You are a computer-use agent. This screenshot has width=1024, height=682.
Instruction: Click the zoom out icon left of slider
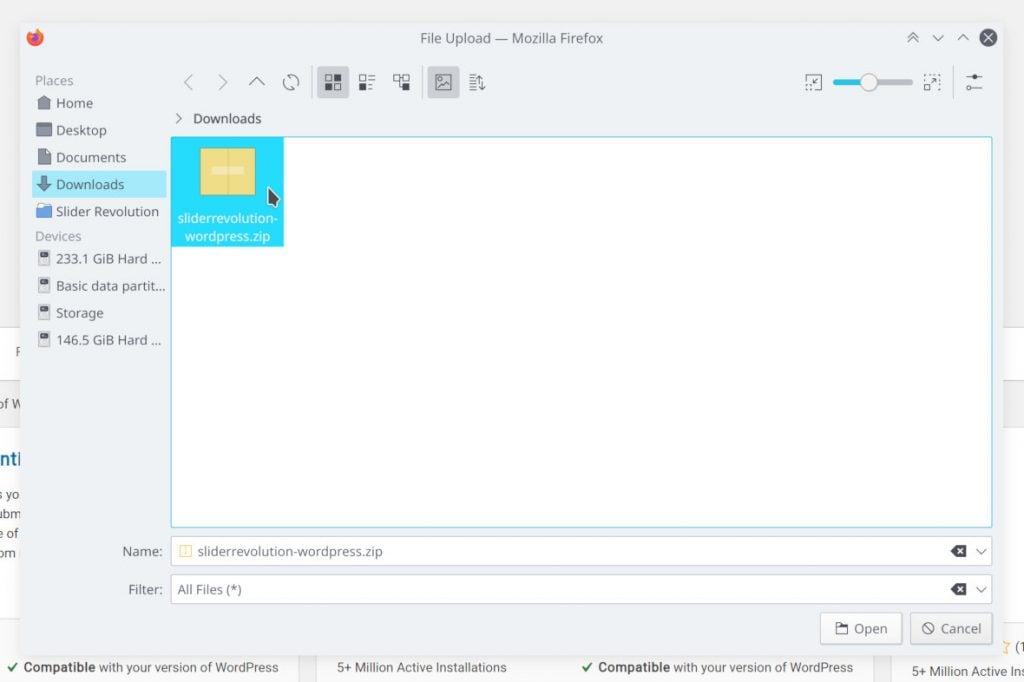tap(813, 83)
